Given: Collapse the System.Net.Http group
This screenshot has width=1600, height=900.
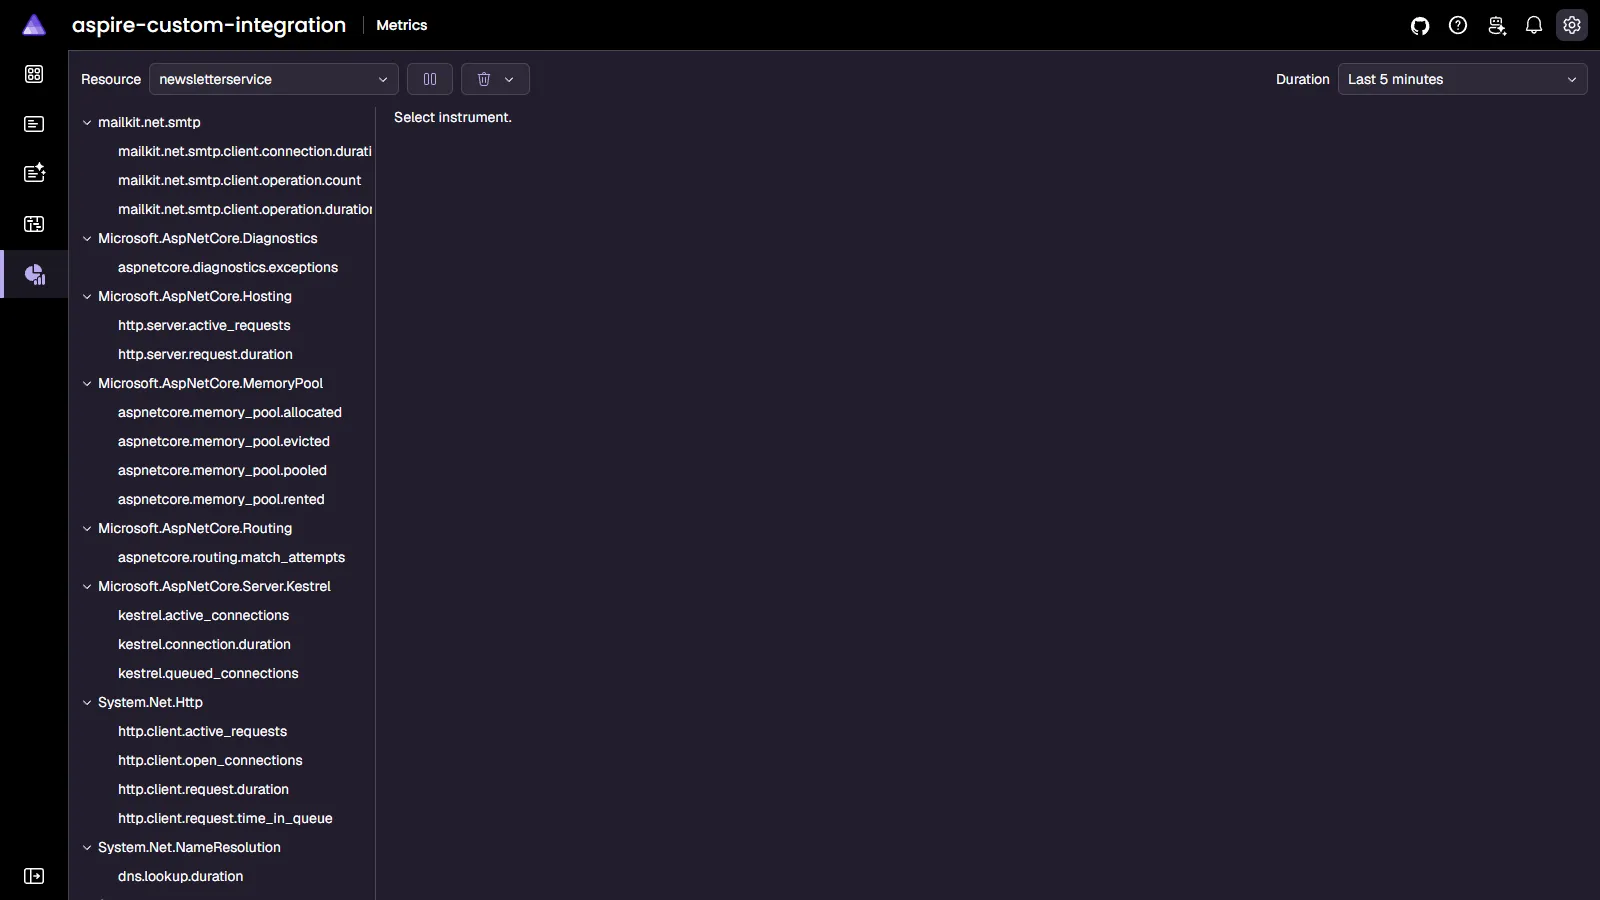Looking at the screenshot, I should pyautogui.click(x=87, y=702).
